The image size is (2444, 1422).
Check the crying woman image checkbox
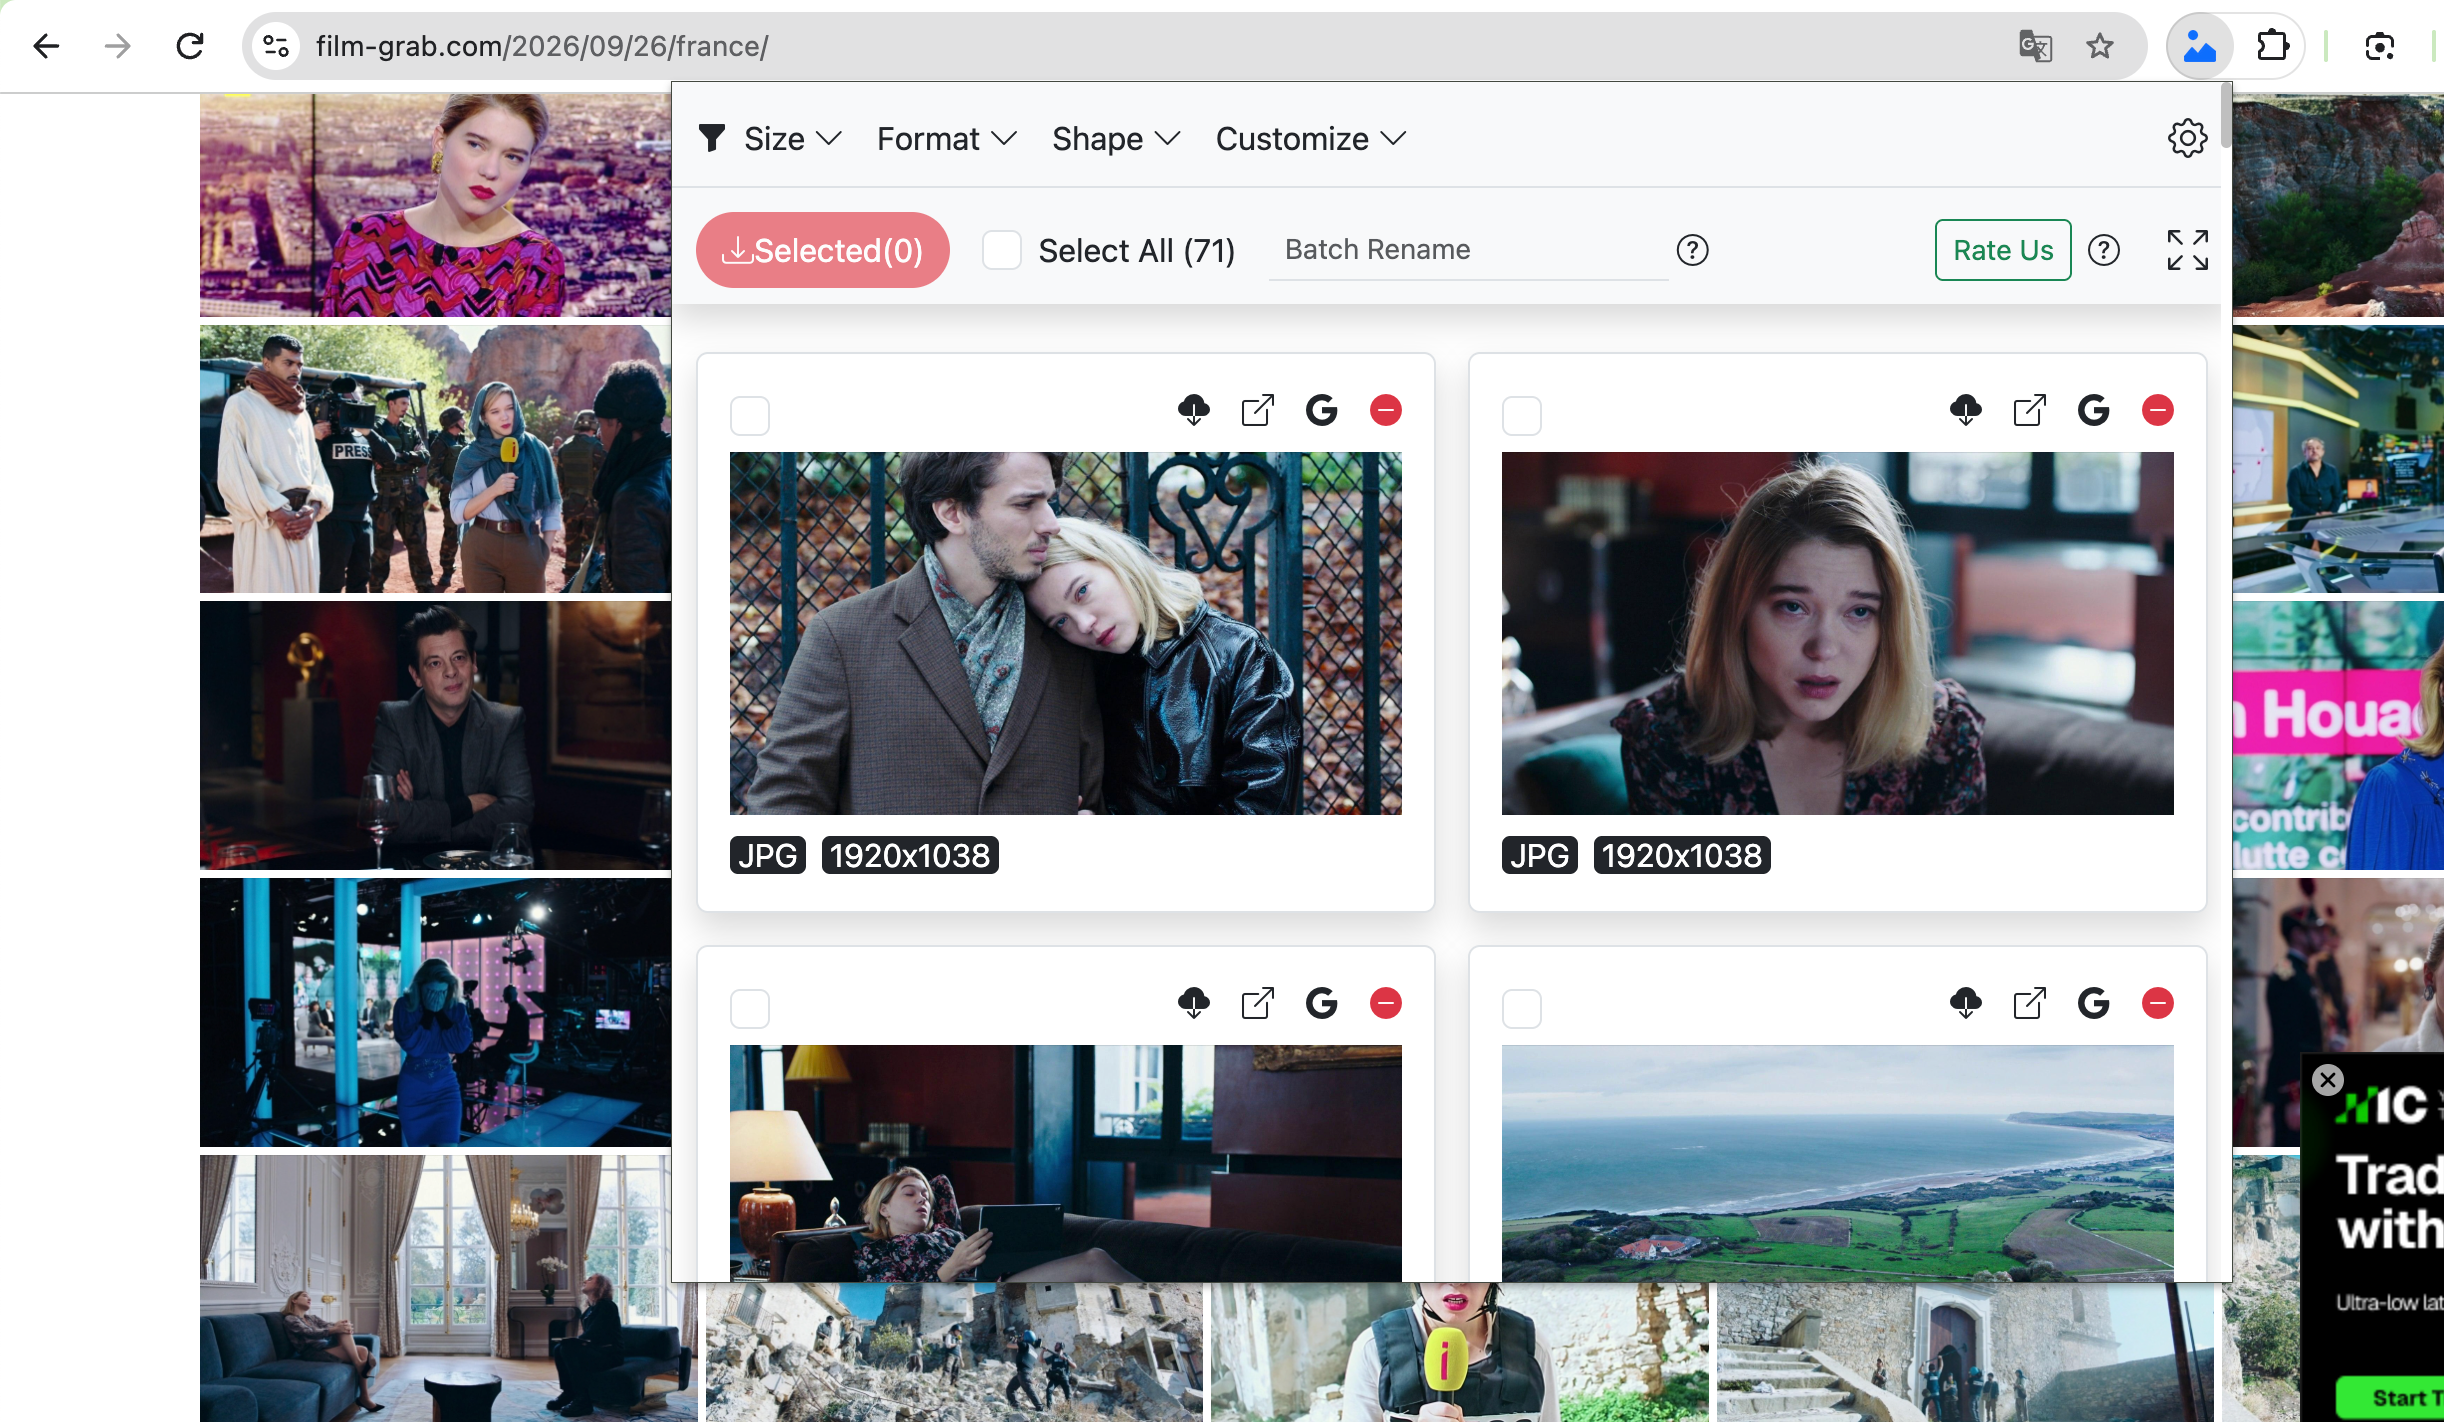point(1522,416)
